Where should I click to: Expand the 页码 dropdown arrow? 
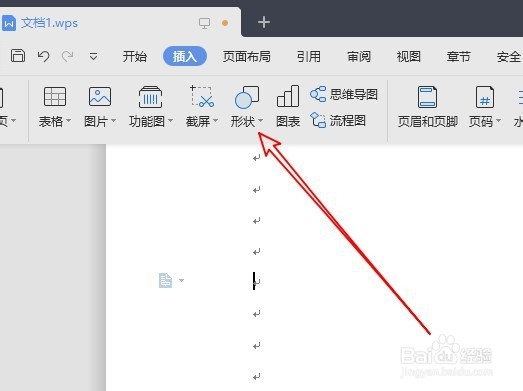498,120
